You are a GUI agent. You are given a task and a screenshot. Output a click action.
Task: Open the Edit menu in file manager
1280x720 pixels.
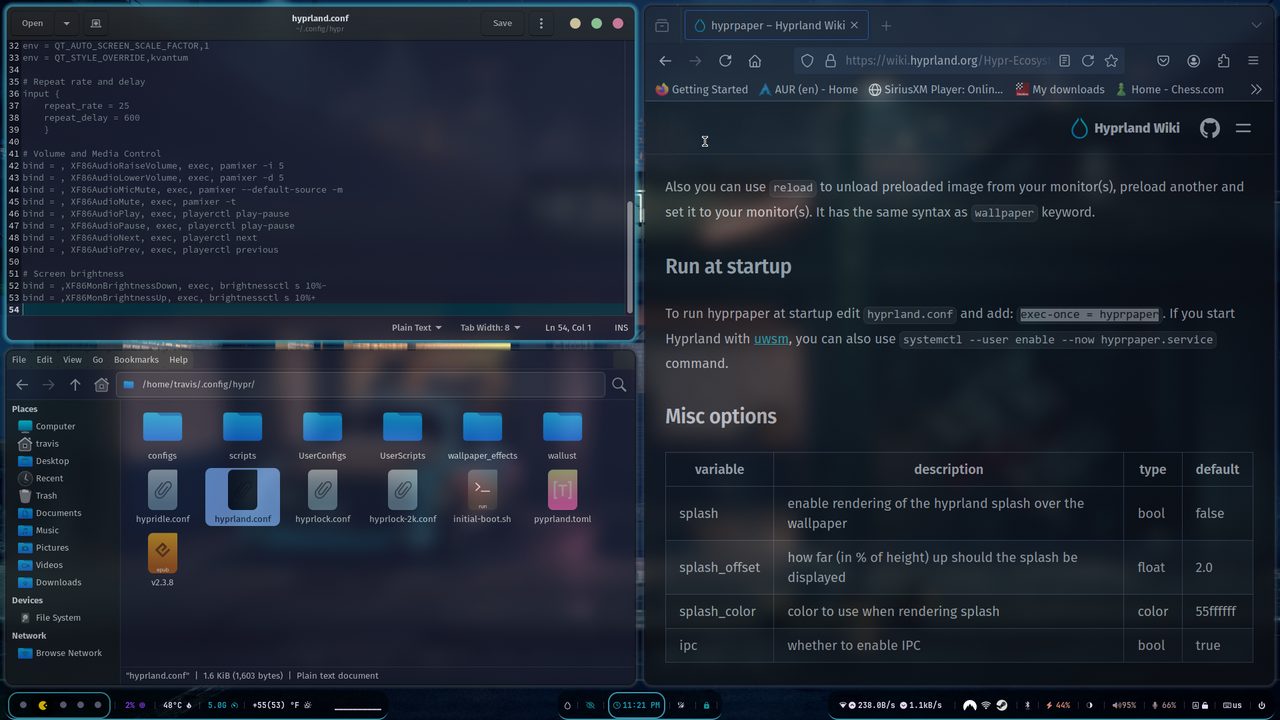pos(45,360)
